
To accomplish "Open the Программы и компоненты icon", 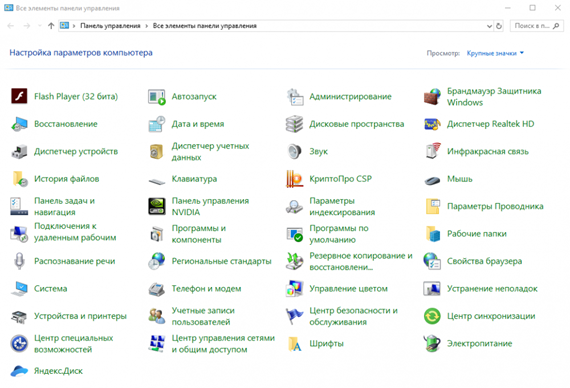I will point(157,234).
